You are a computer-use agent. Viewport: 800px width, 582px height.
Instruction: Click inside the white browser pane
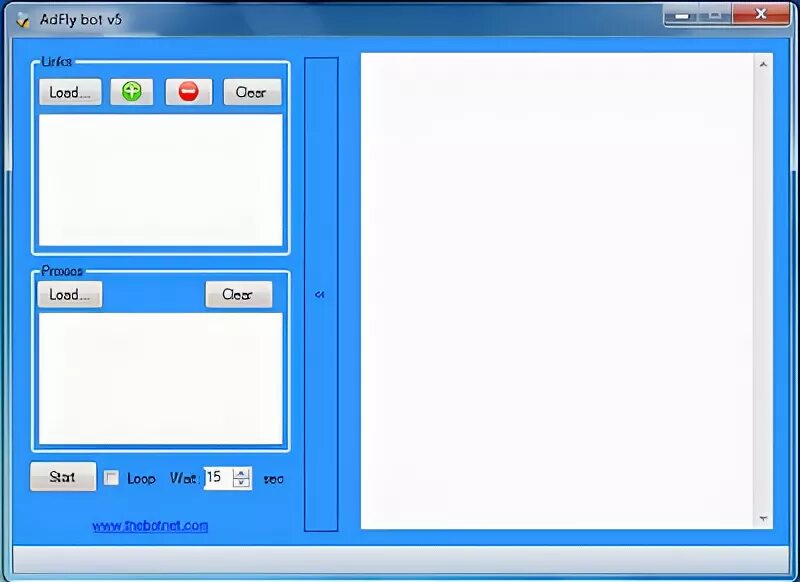pyautogui.click(x=557, y=291)
